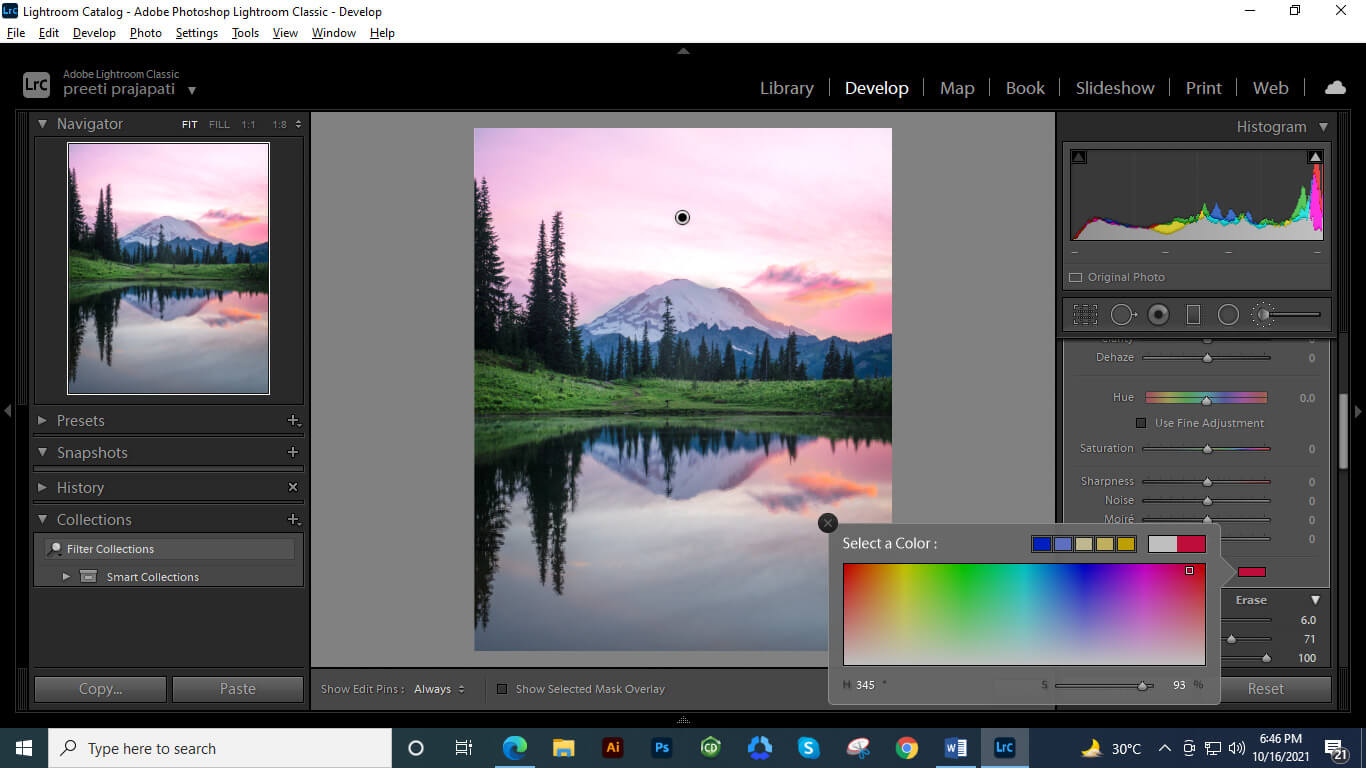Enable Use Fine Adjustment for Hue
1366x768 pixels.
pyautogui.click(x=1141, y=423)
